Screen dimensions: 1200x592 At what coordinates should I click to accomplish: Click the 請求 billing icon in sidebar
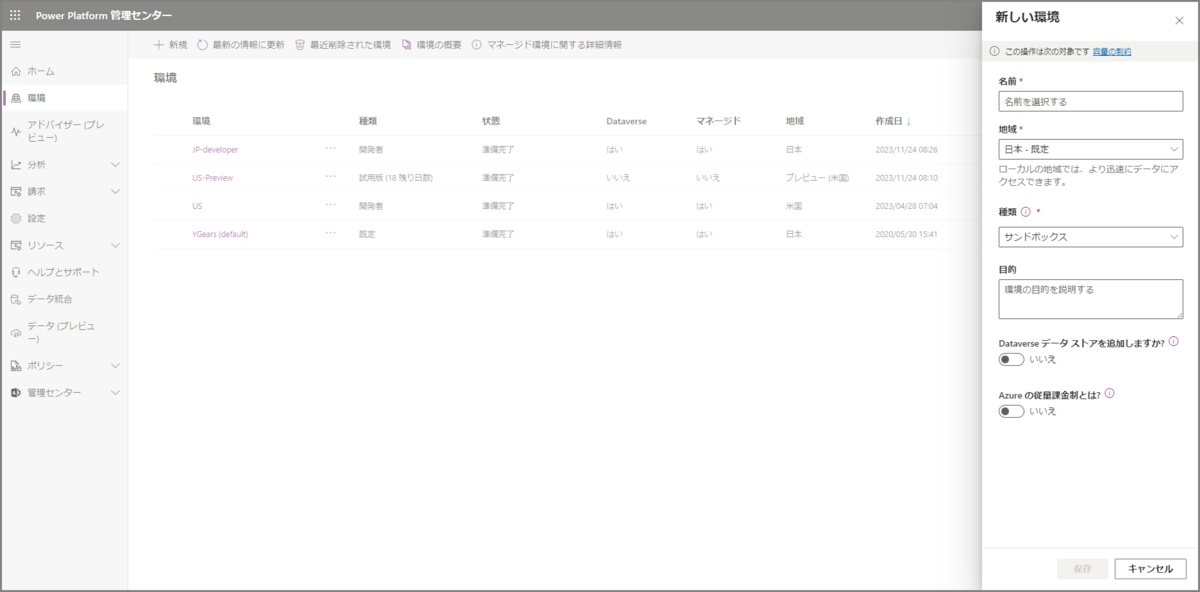[x=16, y=191]
